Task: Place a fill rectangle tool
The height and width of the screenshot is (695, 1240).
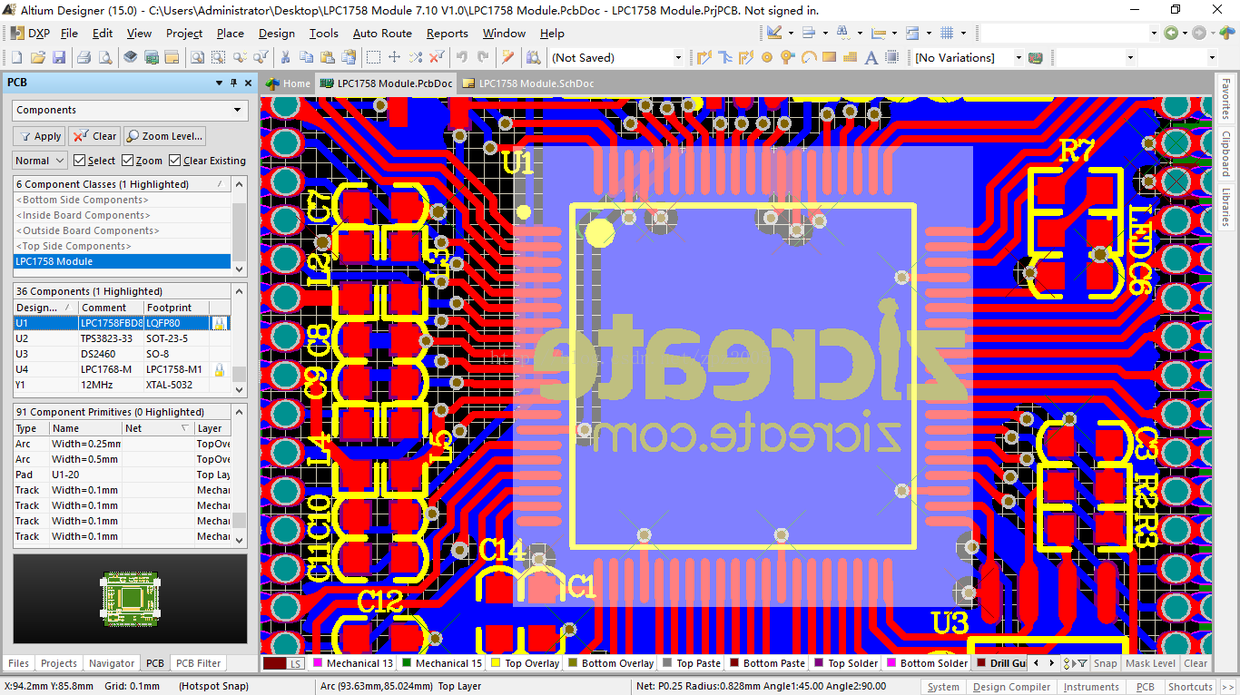Action: tap(829, 57)
